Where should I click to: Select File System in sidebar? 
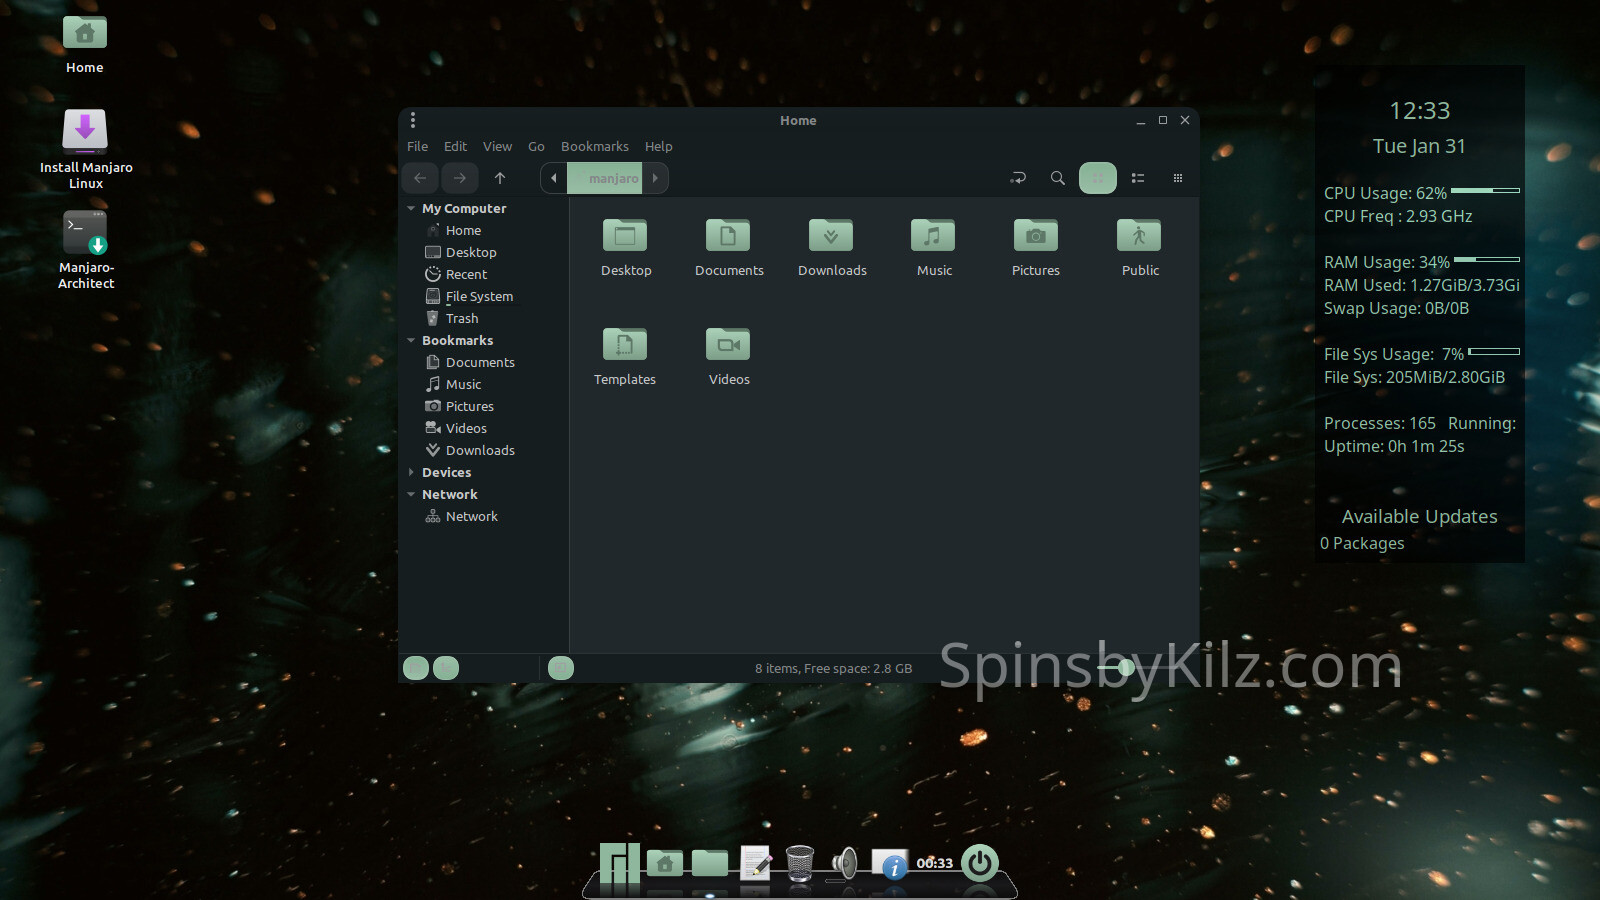[x=479, y=296]
